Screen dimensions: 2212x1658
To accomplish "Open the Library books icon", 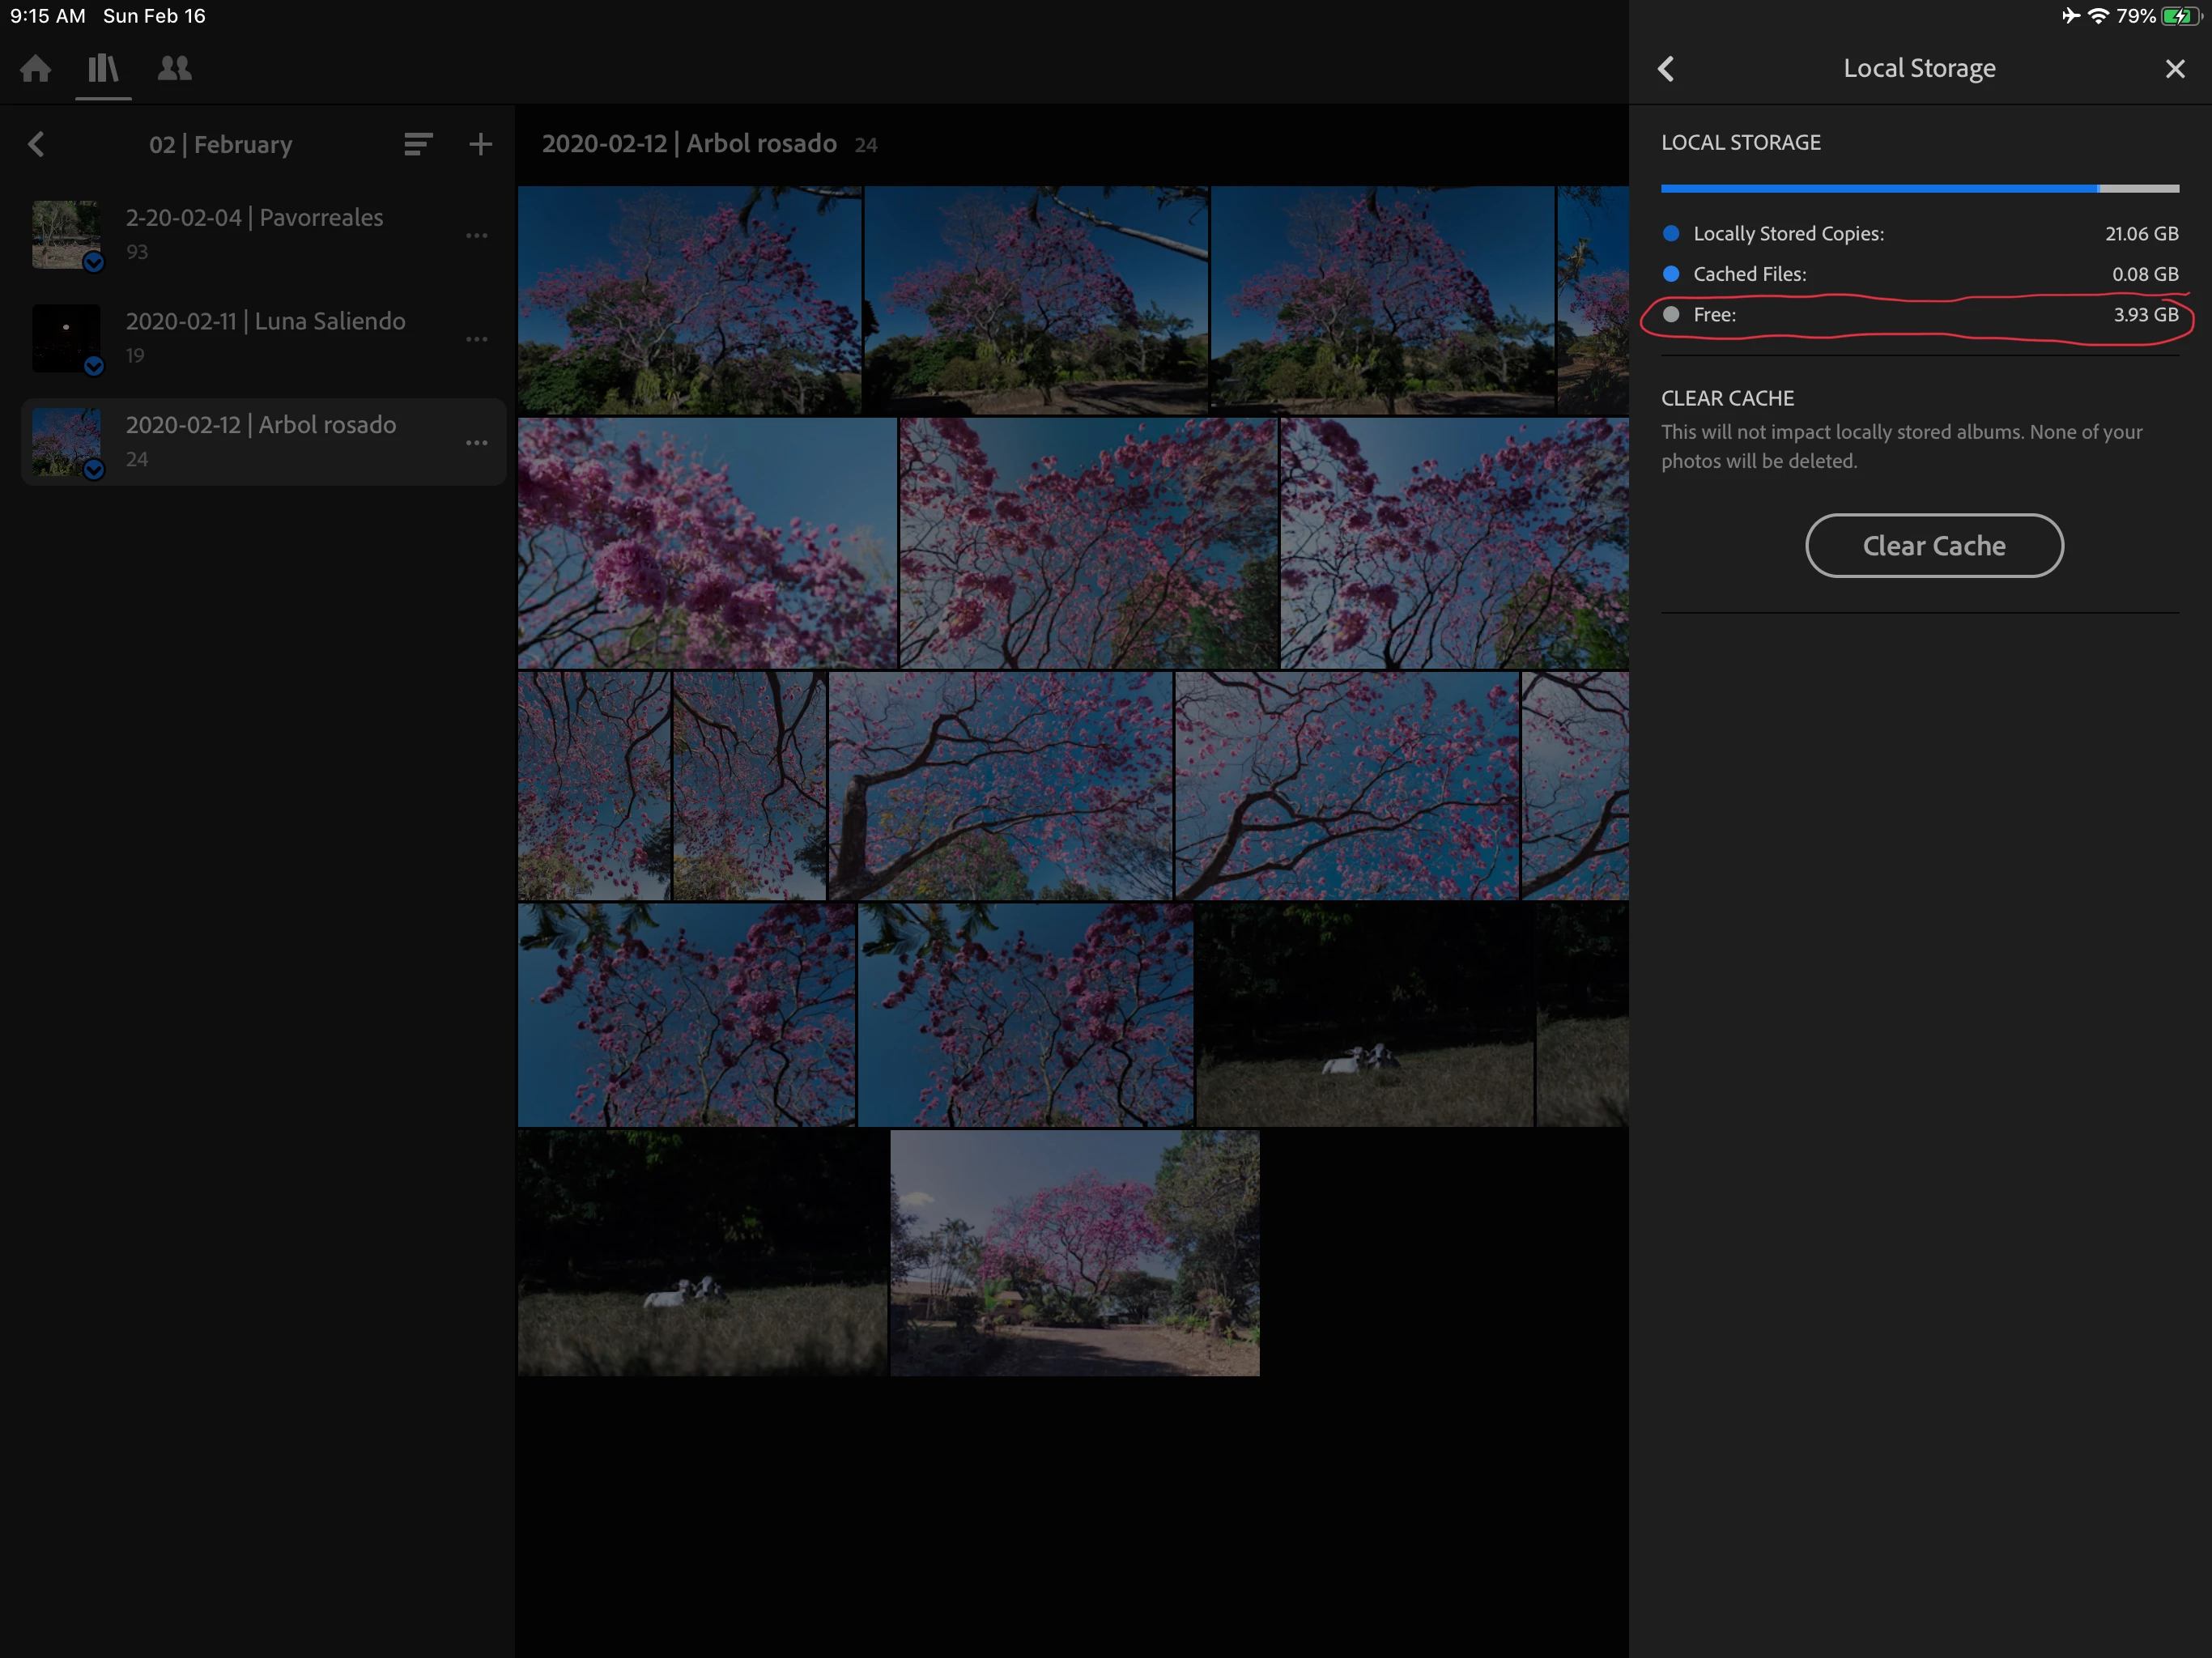I will click(x=103, y=69).
